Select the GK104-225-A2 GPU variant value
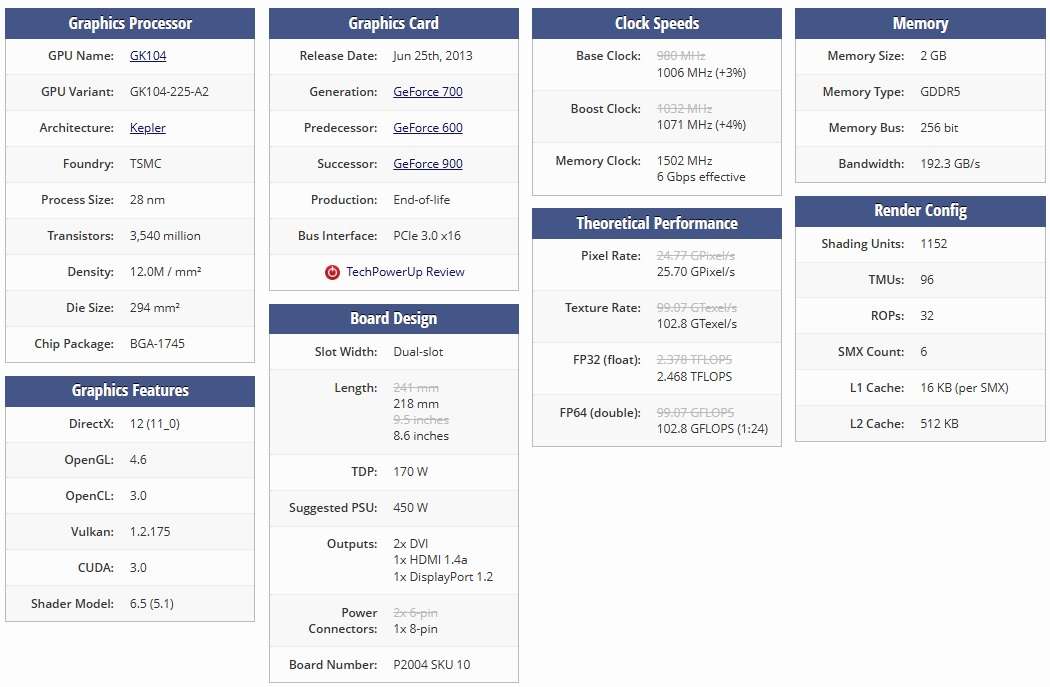The height and width of the screenshot is (687, 1050). [x=169, y=92]
